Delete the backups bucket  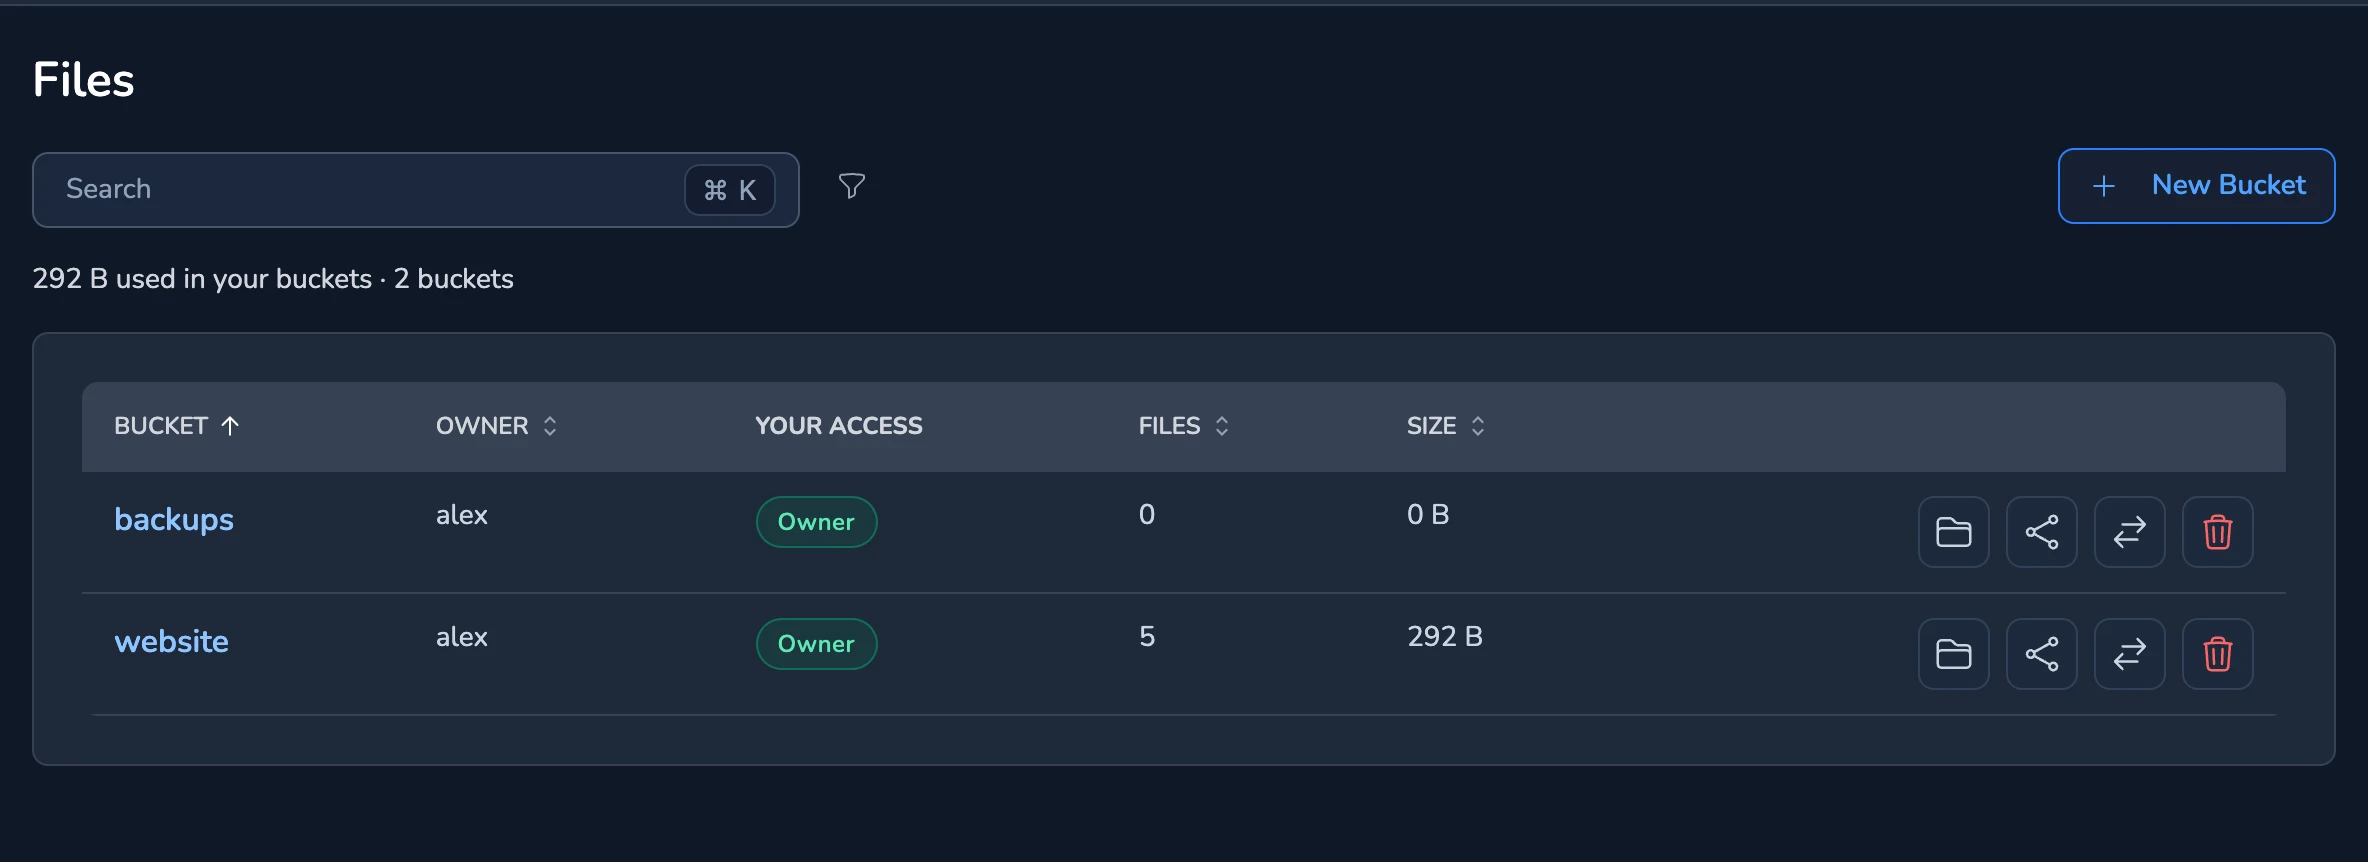2217,532
